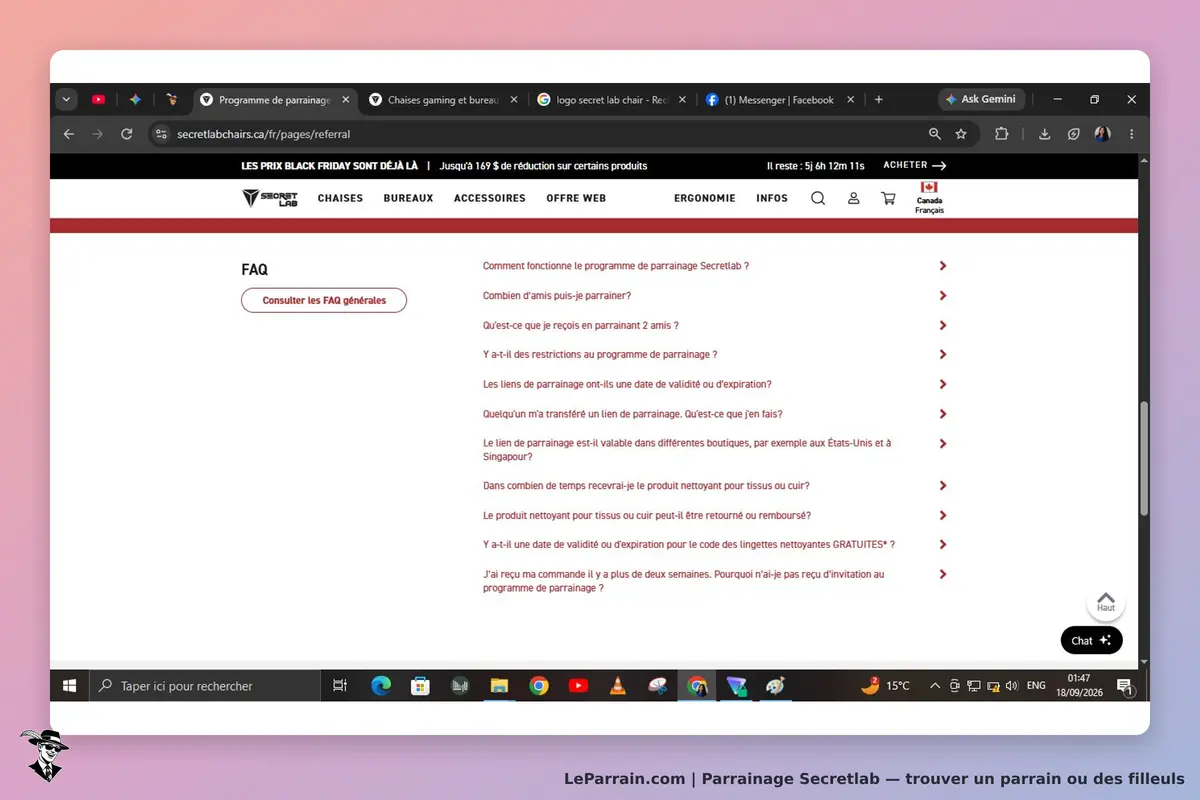Click the browser forward arrow
Image resolution: width=1200 pixels, height=800 pixels.
(97, 133)
